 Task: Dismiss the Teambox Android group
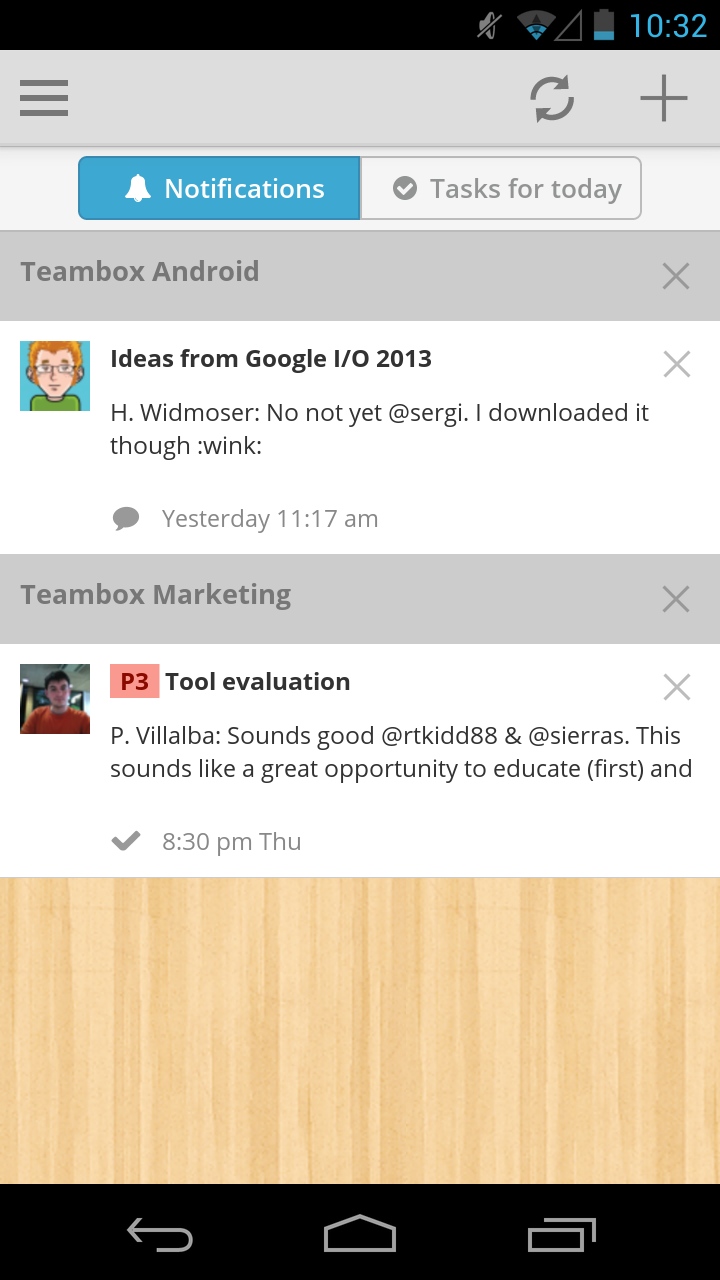pyautogui.click(x=676, y=276)
